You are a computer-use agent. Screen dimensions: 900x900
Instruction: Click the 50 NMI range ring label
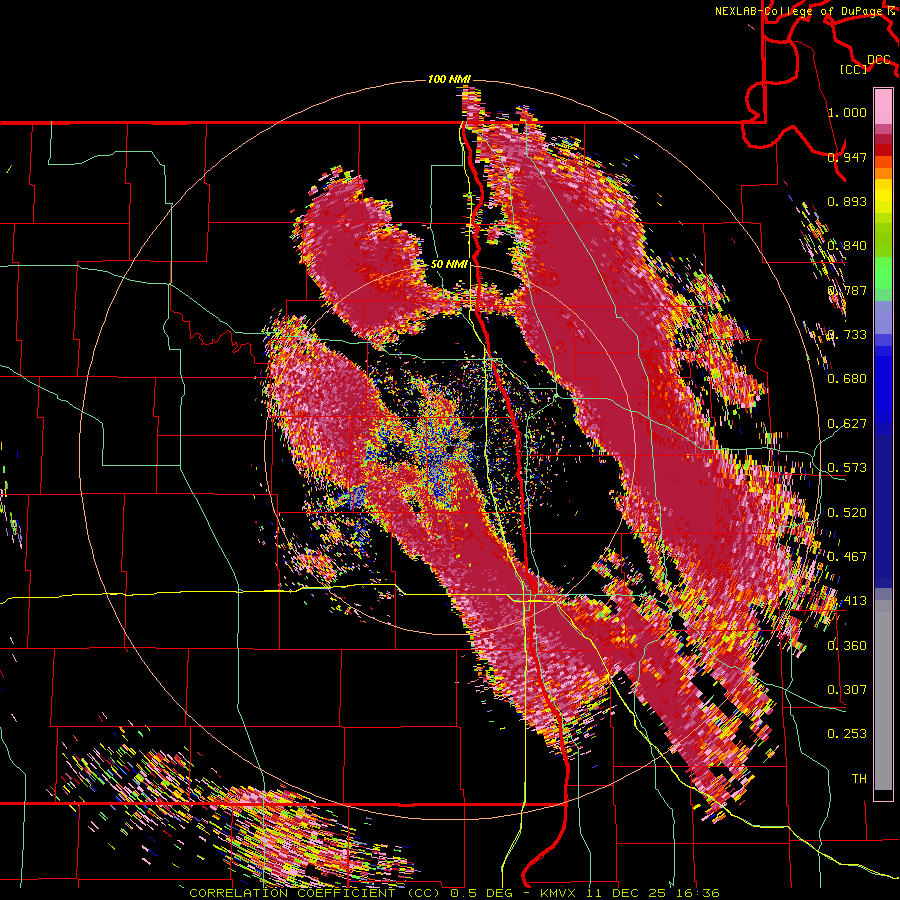click(x=449, y=264)
